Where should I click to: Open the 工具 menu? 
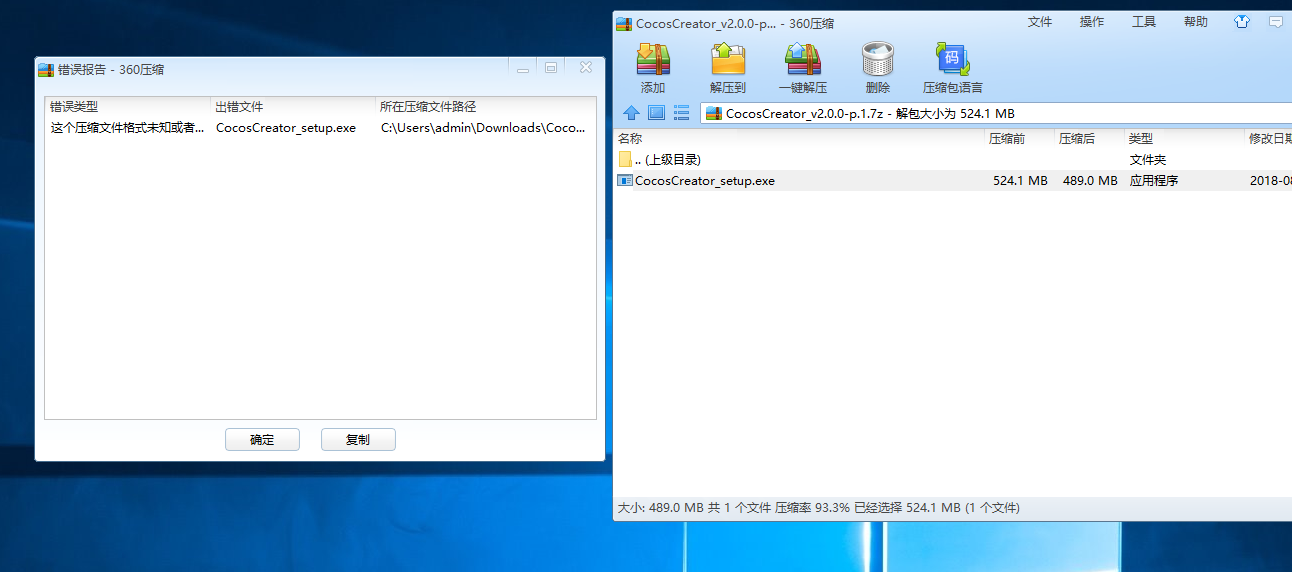point(1144,22)
